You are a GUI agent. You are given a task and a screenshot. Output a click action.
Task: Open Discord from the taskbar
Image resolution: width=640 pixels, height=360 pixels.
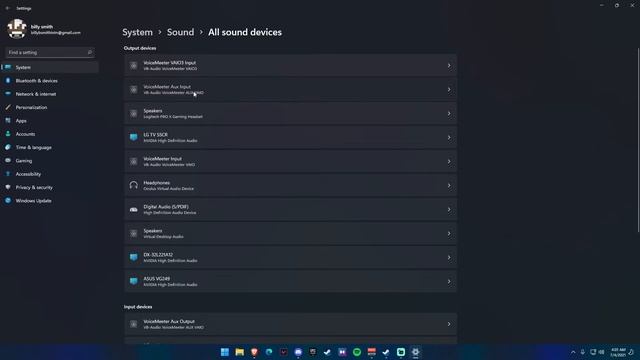tap(298, 352)
